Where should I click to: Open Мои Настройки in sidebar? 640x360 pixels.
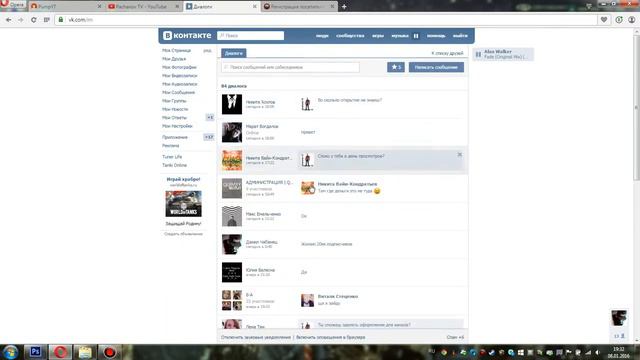(x=177, y=126)
